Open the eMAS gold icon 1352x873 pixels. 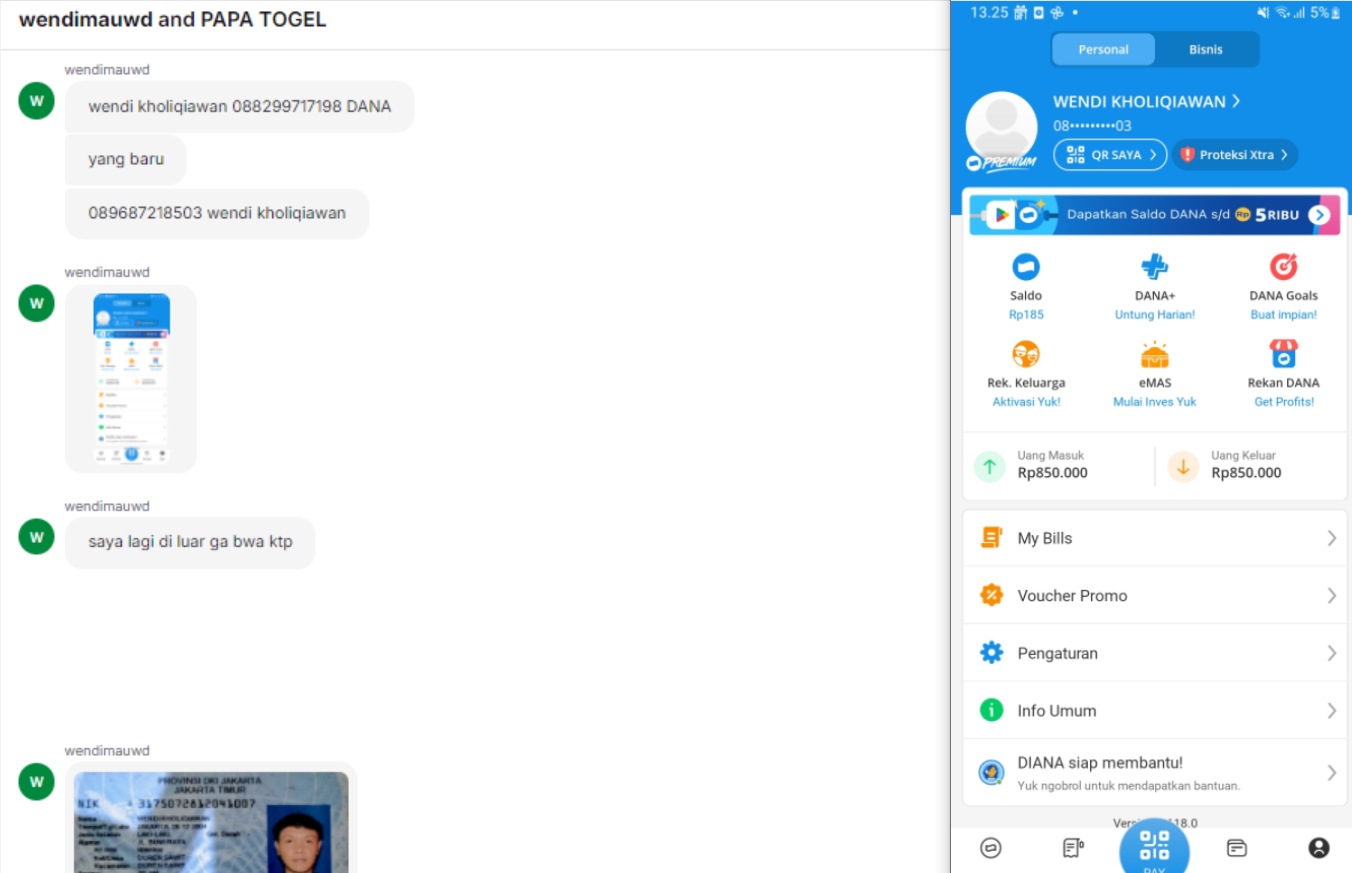1155,354
